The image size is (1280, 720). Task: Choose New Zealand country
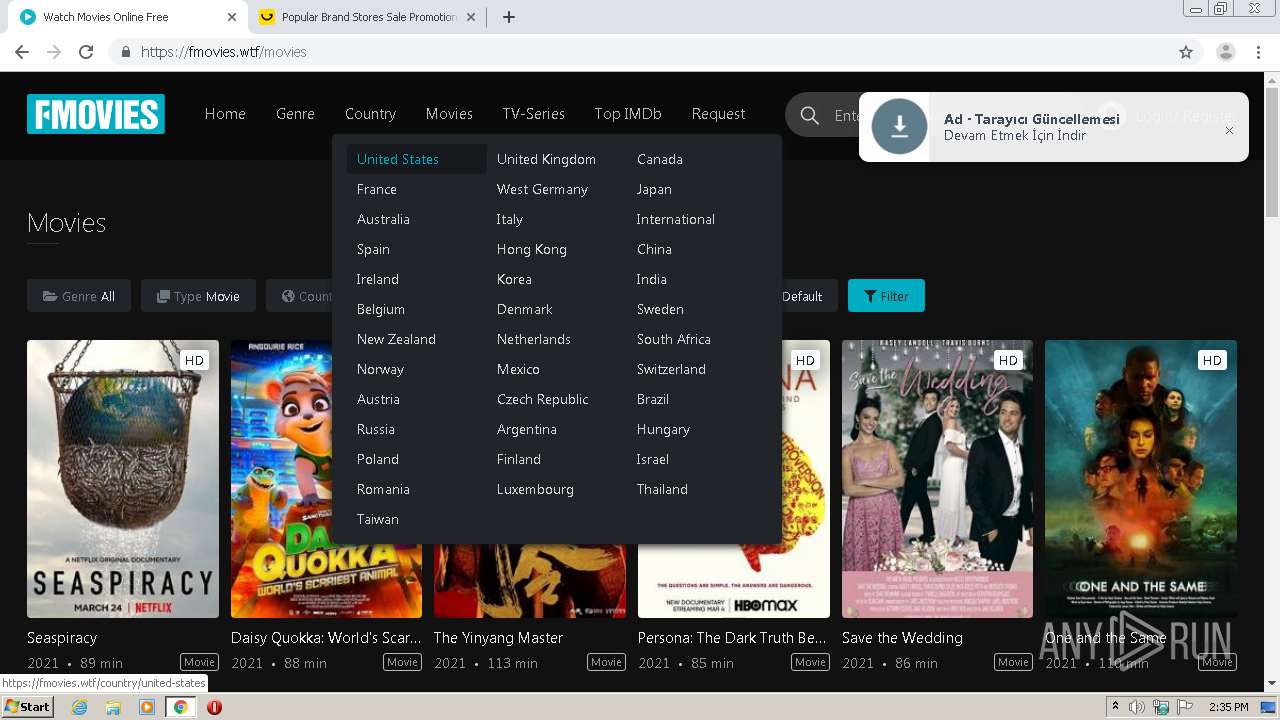click(396, 339)
